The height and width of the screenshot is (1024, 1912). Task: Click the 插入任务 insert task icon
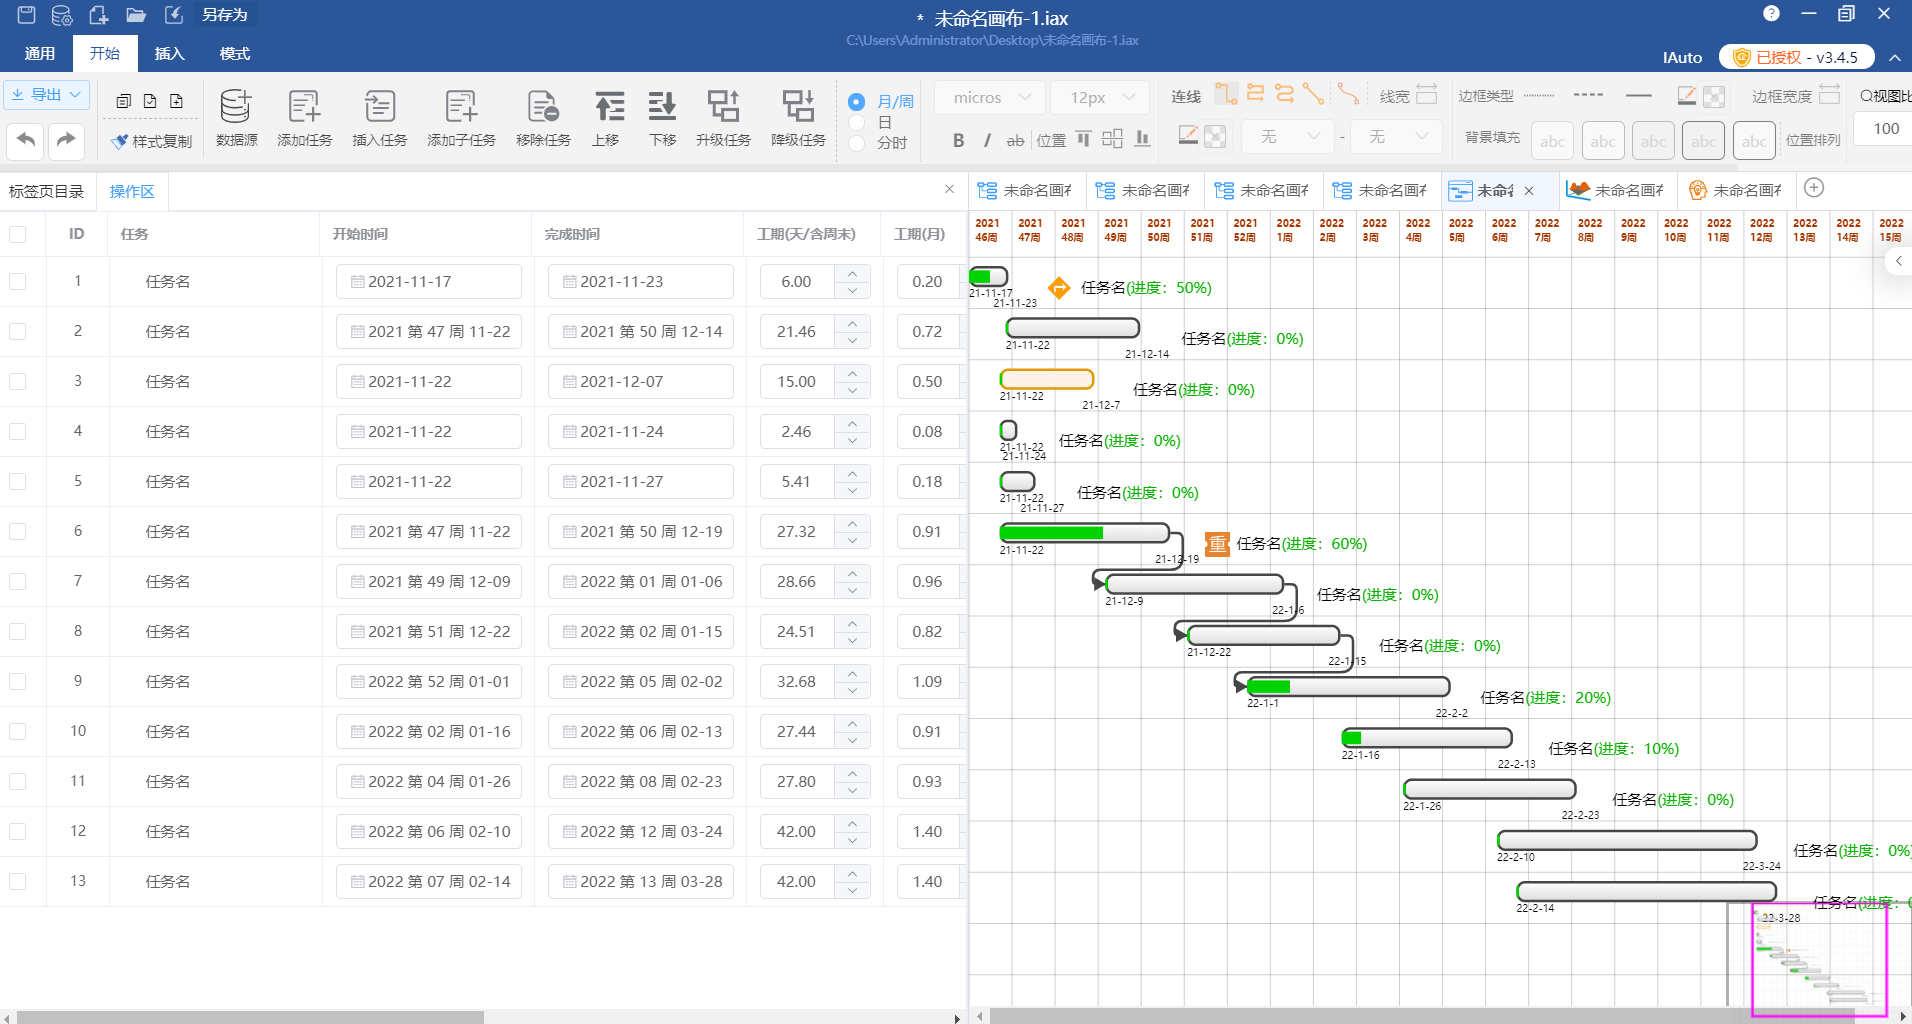click(x=380, y=106)
